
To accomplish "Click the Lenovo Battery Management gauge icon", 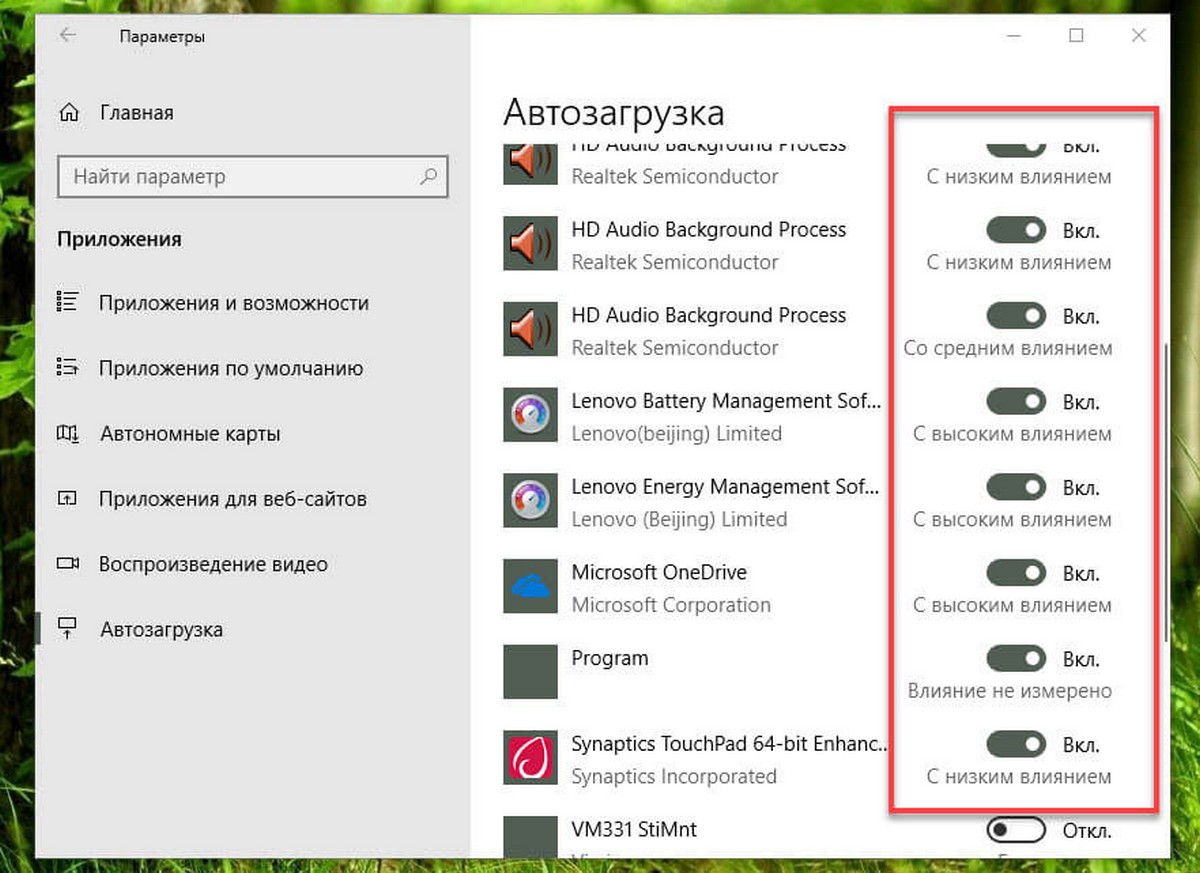I will [x=530, y=417].
